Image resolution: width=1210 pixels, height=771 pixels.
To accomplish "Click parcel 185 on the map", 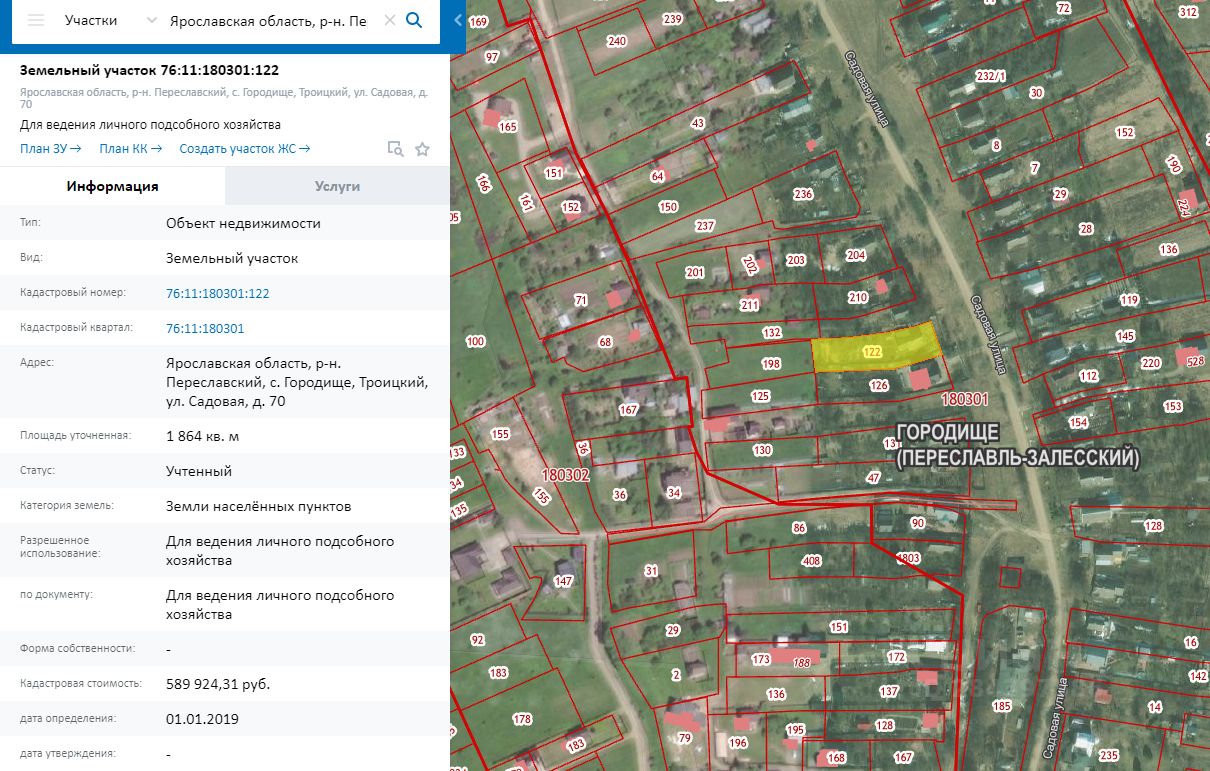I will point(1002,706).
